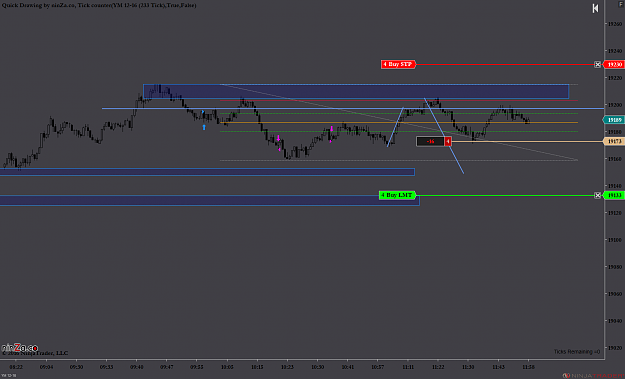Click the 19040 price axis label

click(x=615, y=320)
